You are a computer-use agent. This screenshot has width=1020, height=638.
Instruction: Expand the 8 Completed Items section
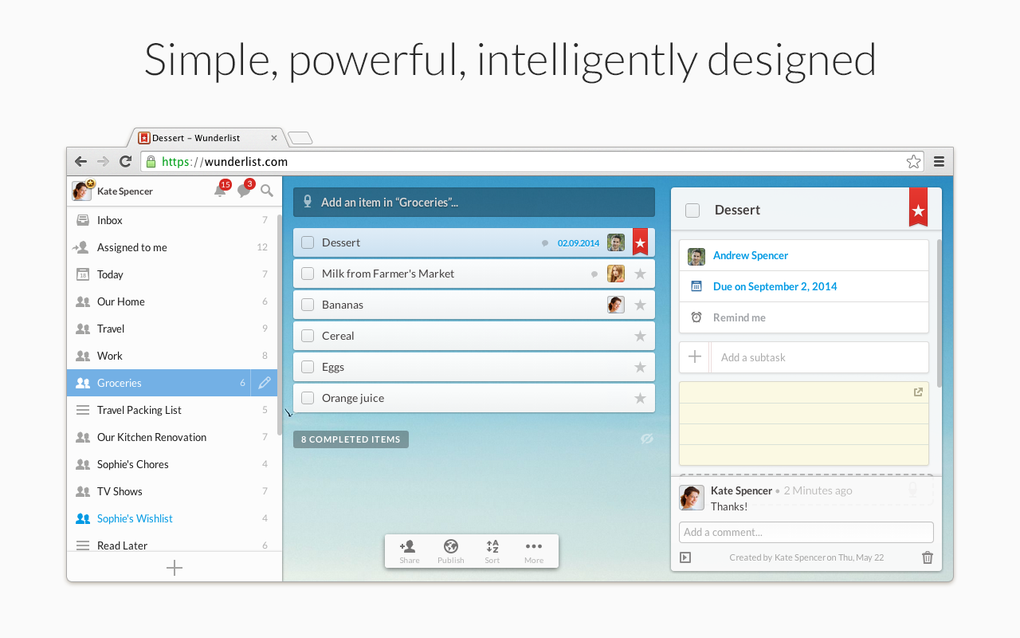tap(350, 438)
